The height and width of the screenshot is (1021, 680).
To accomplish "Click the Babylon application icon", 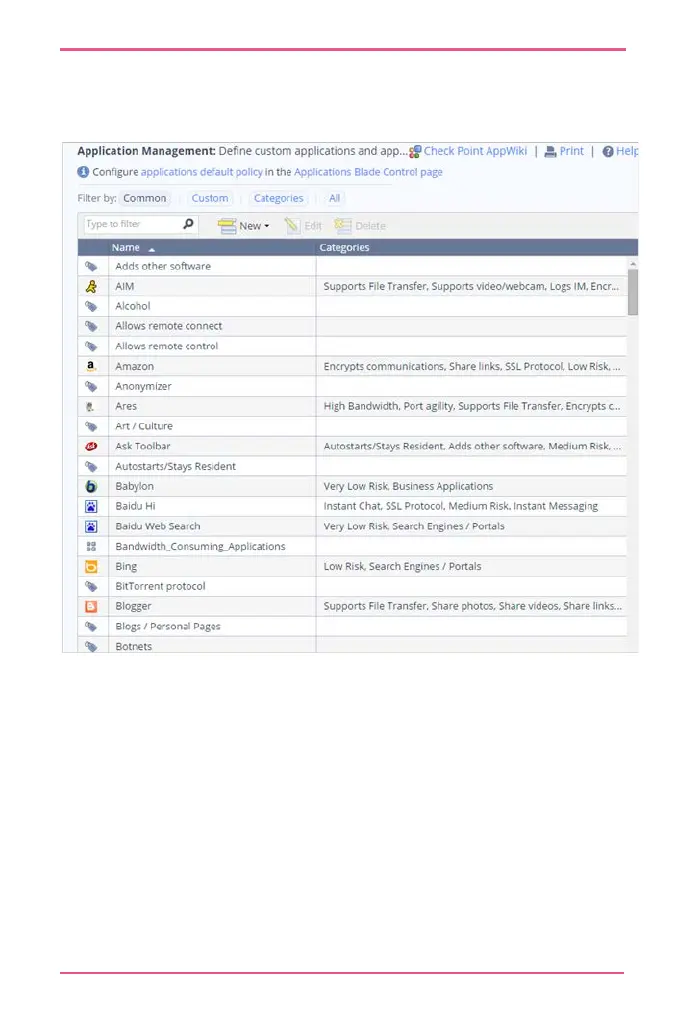I will (x=91, y=486).
